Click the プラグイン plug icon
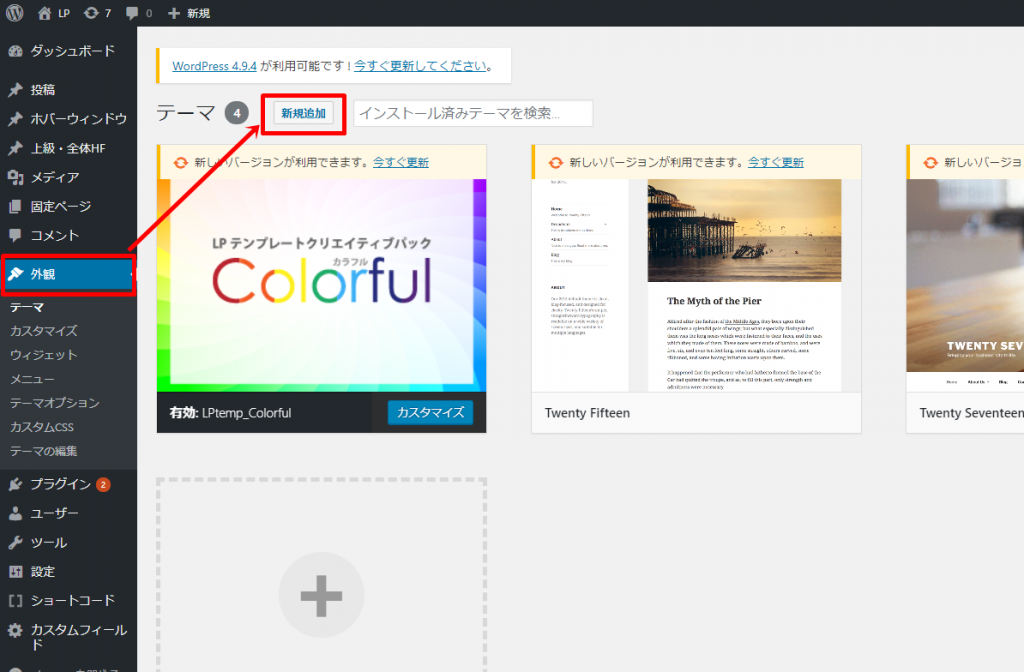Image resolution: width=1024 pixels, height=672 pixels. pos(16,484)
